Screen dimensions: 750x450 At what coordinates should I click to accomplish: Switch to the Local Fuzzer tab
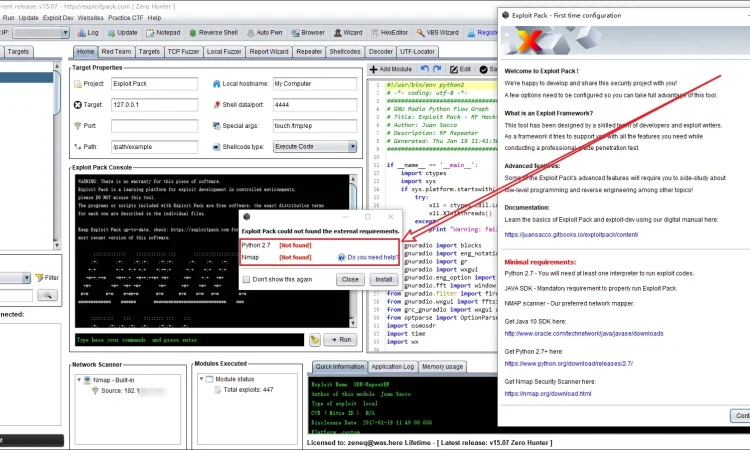point(224,52)
